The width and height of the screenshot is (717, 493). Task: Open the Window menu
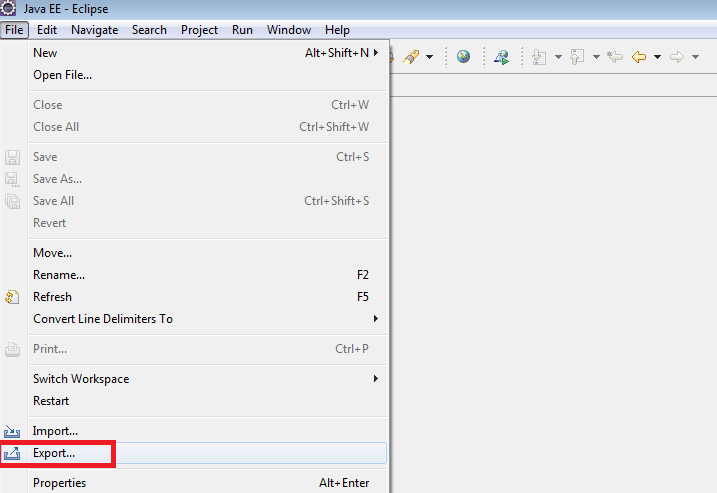coord(289,30)
